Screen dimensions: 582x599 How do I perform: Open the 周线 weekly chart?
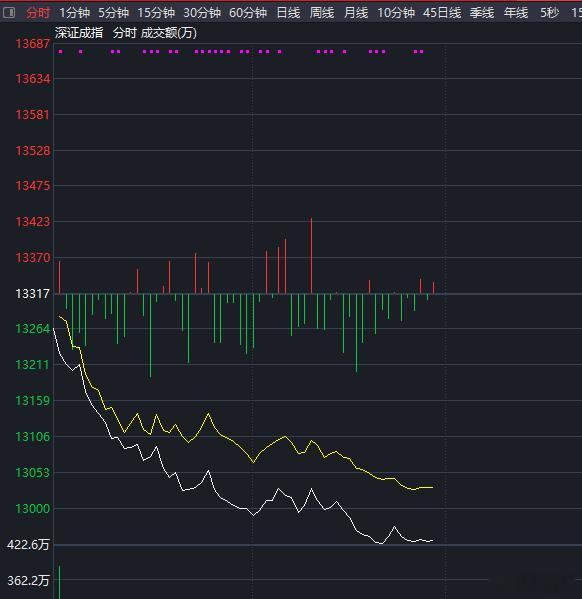[322, 13]
